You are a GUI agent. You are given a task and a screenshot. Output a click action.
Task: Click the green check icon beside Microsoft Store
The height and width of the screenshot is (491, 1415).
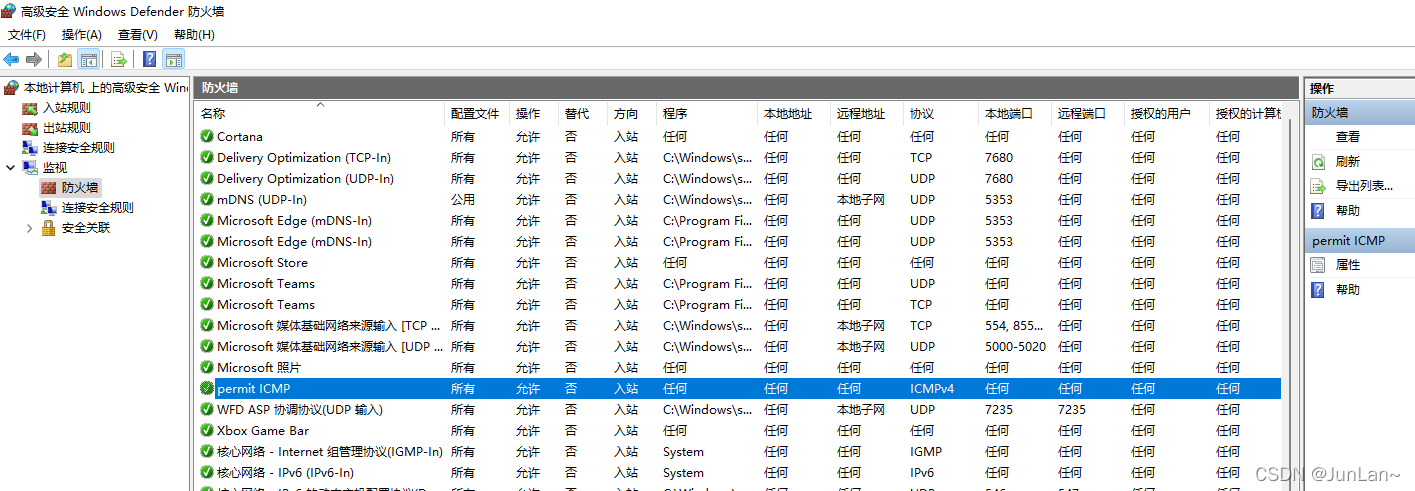click(207, 262)
